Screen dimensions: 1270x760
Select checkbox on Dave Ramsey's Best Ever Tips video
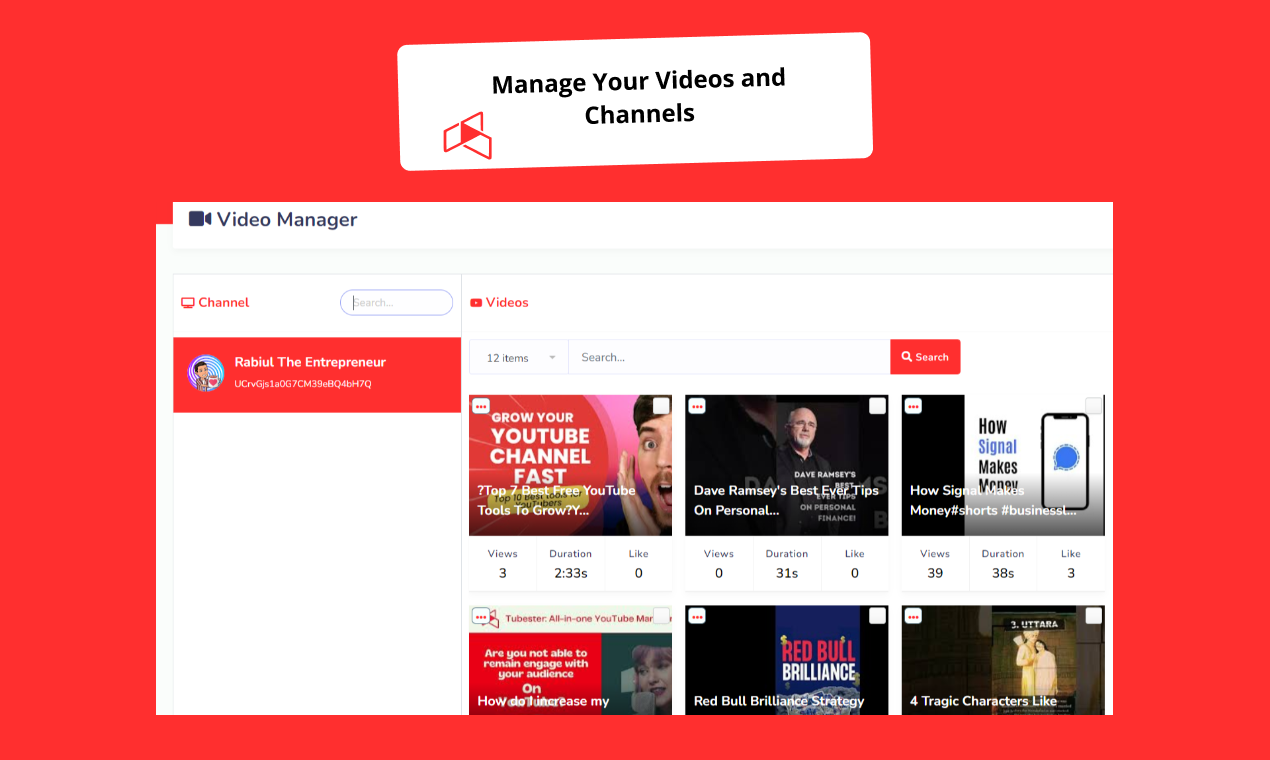coord(877,406)
